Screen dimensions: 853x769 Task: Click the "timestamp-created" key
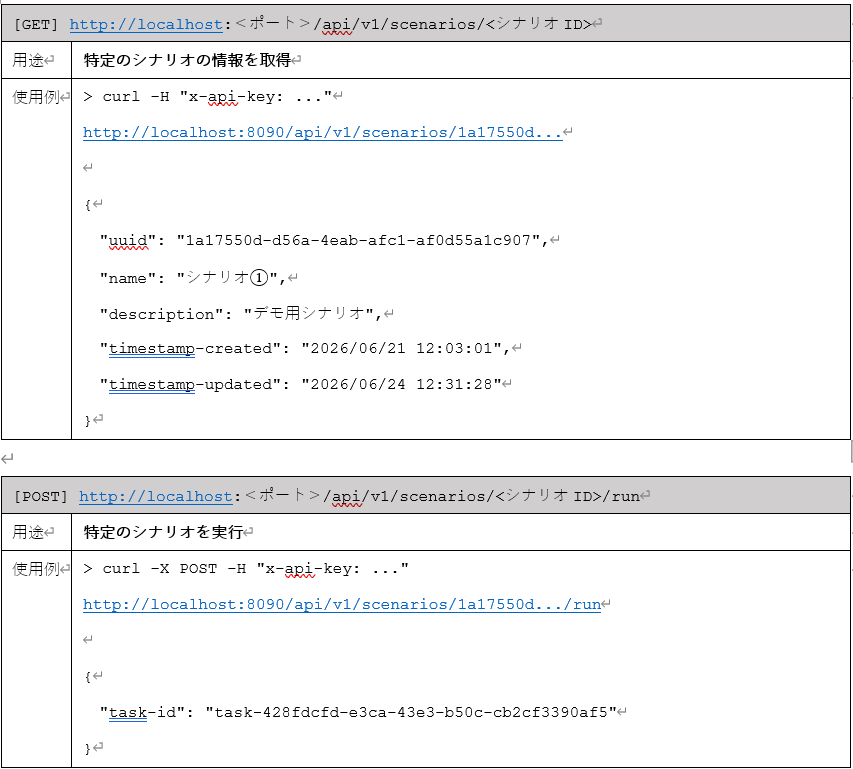tap(190, 349)
